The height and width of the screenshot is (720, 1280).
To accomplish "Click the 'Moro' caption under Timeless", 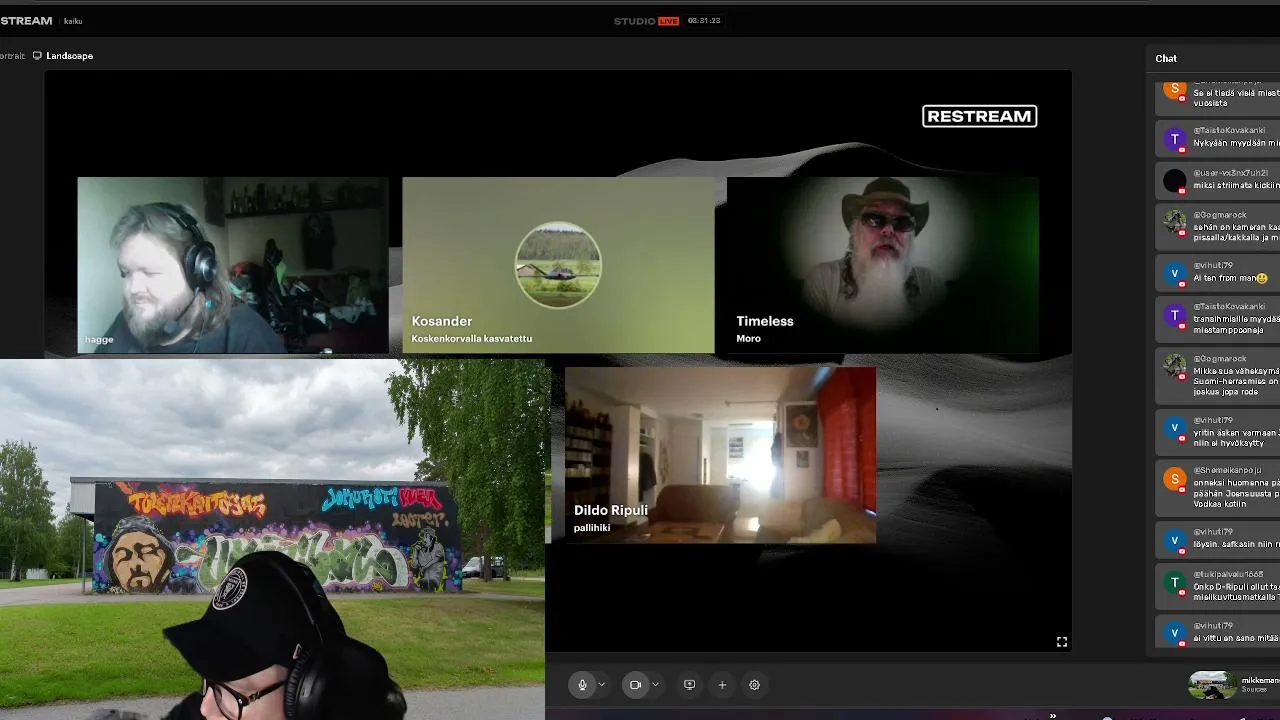I will point(749,339).
